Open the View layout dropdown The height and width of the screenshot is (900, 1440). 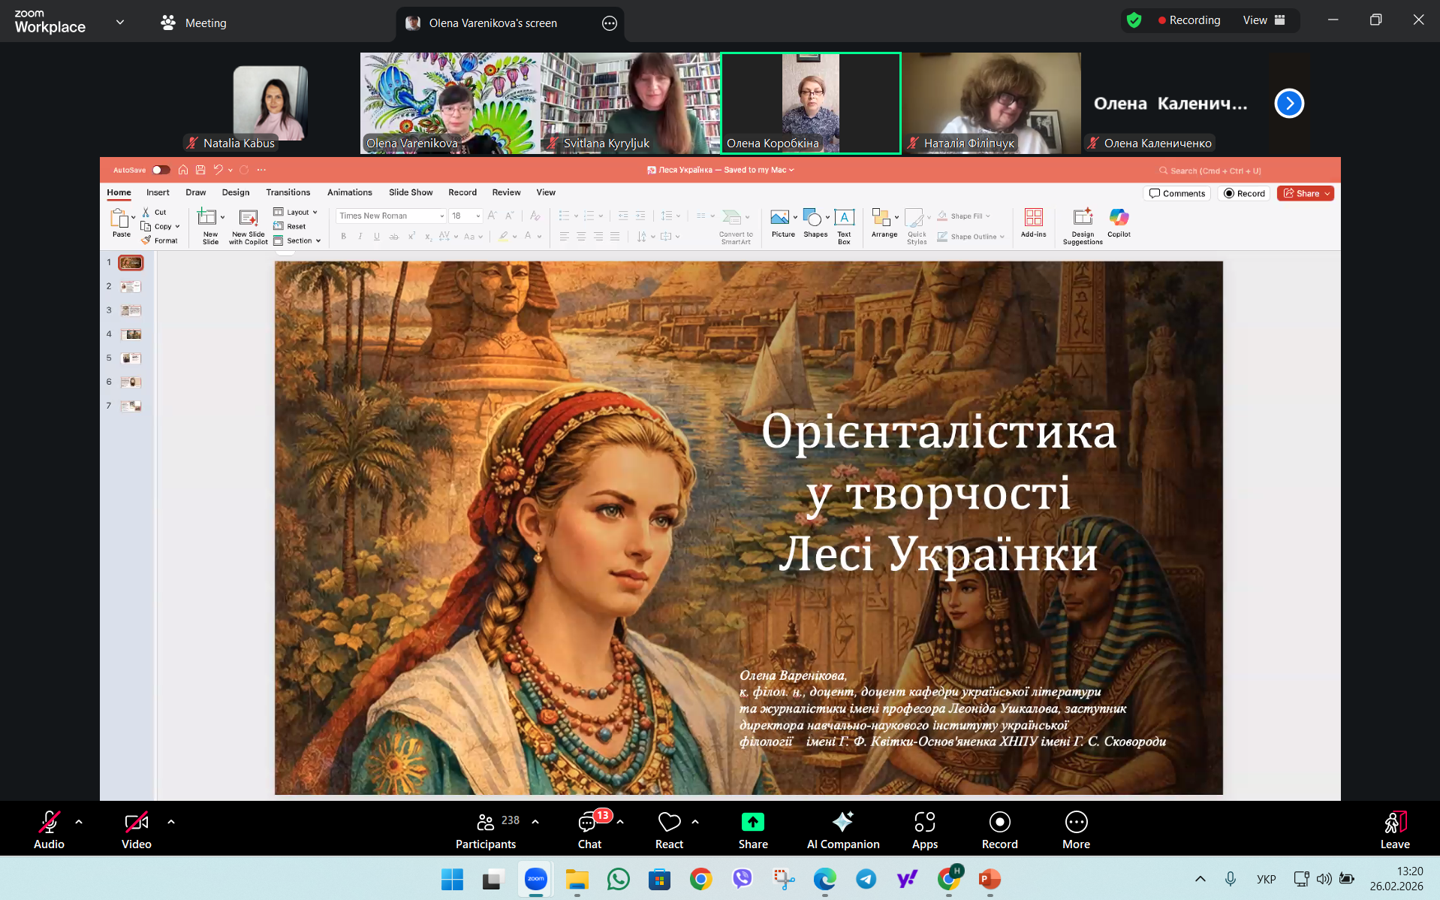coord(1264,20)
